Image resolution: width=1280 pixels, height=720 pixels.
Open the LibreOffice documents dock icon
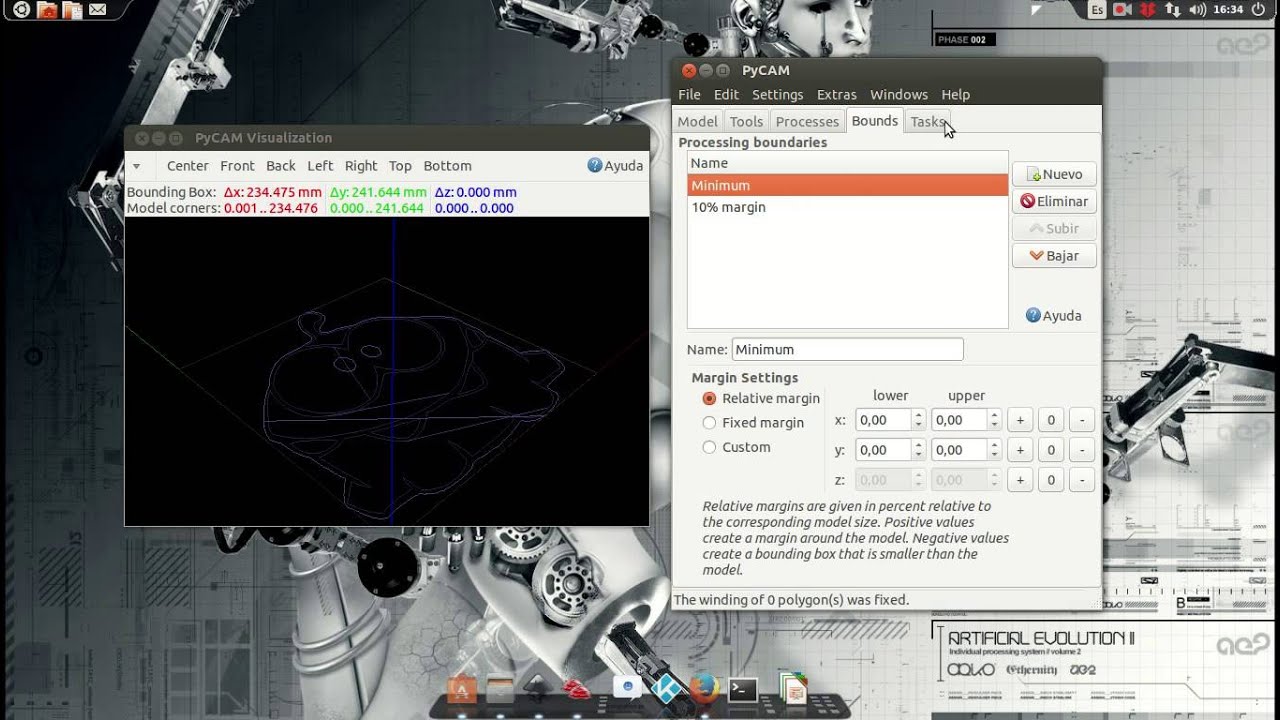(793, 688)
